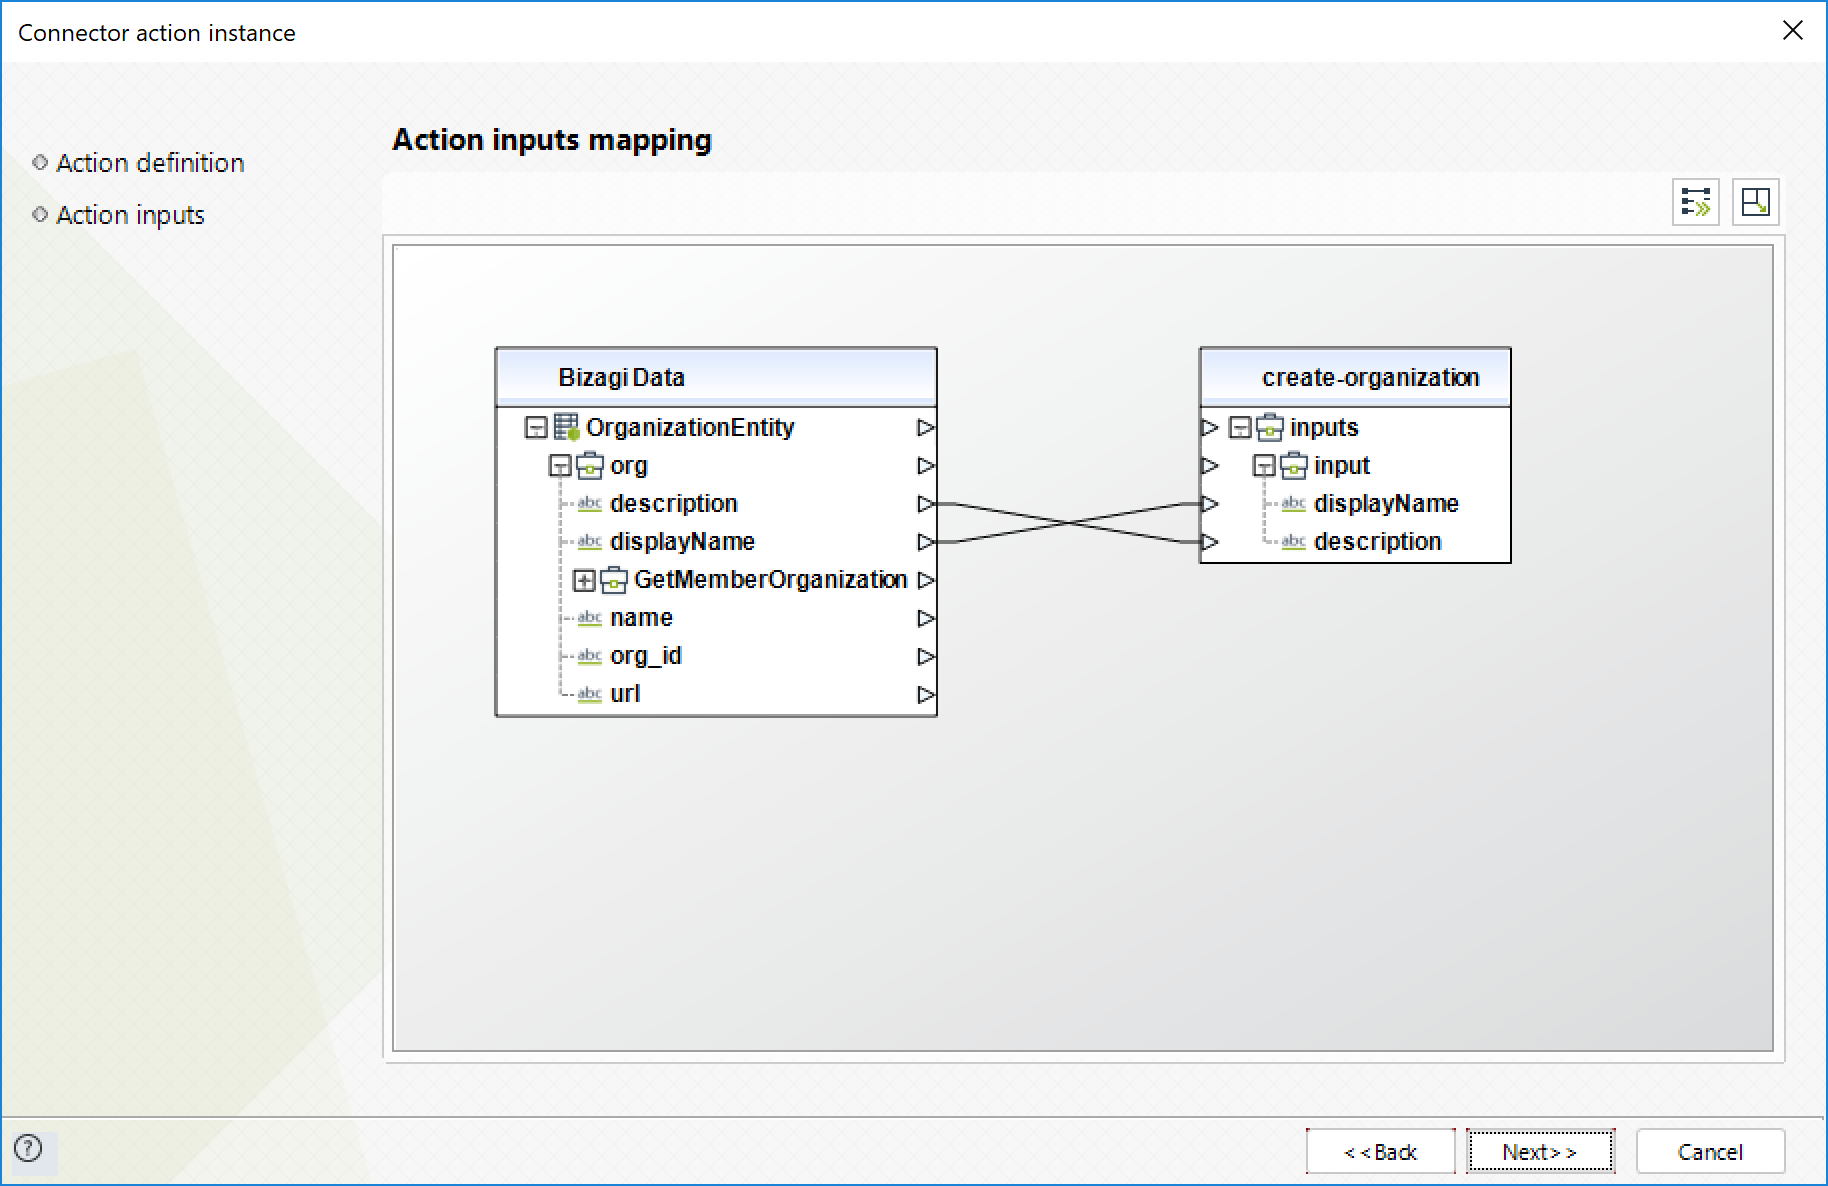Cancel the connector action wizard
The image size is (1828, 1186).
(1710, 1152)
